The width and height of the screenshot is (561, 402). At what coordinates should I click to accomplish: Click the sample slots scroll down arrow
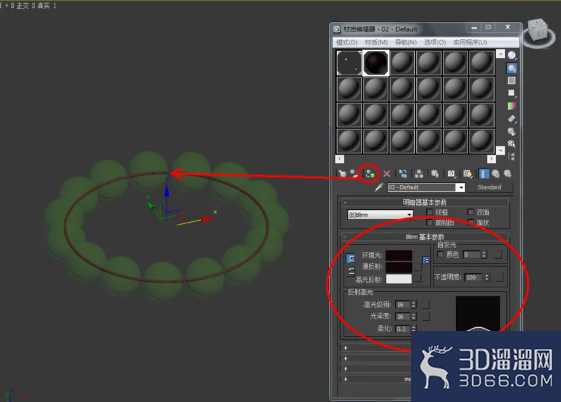pyautogui.click(x=501, y=151)
